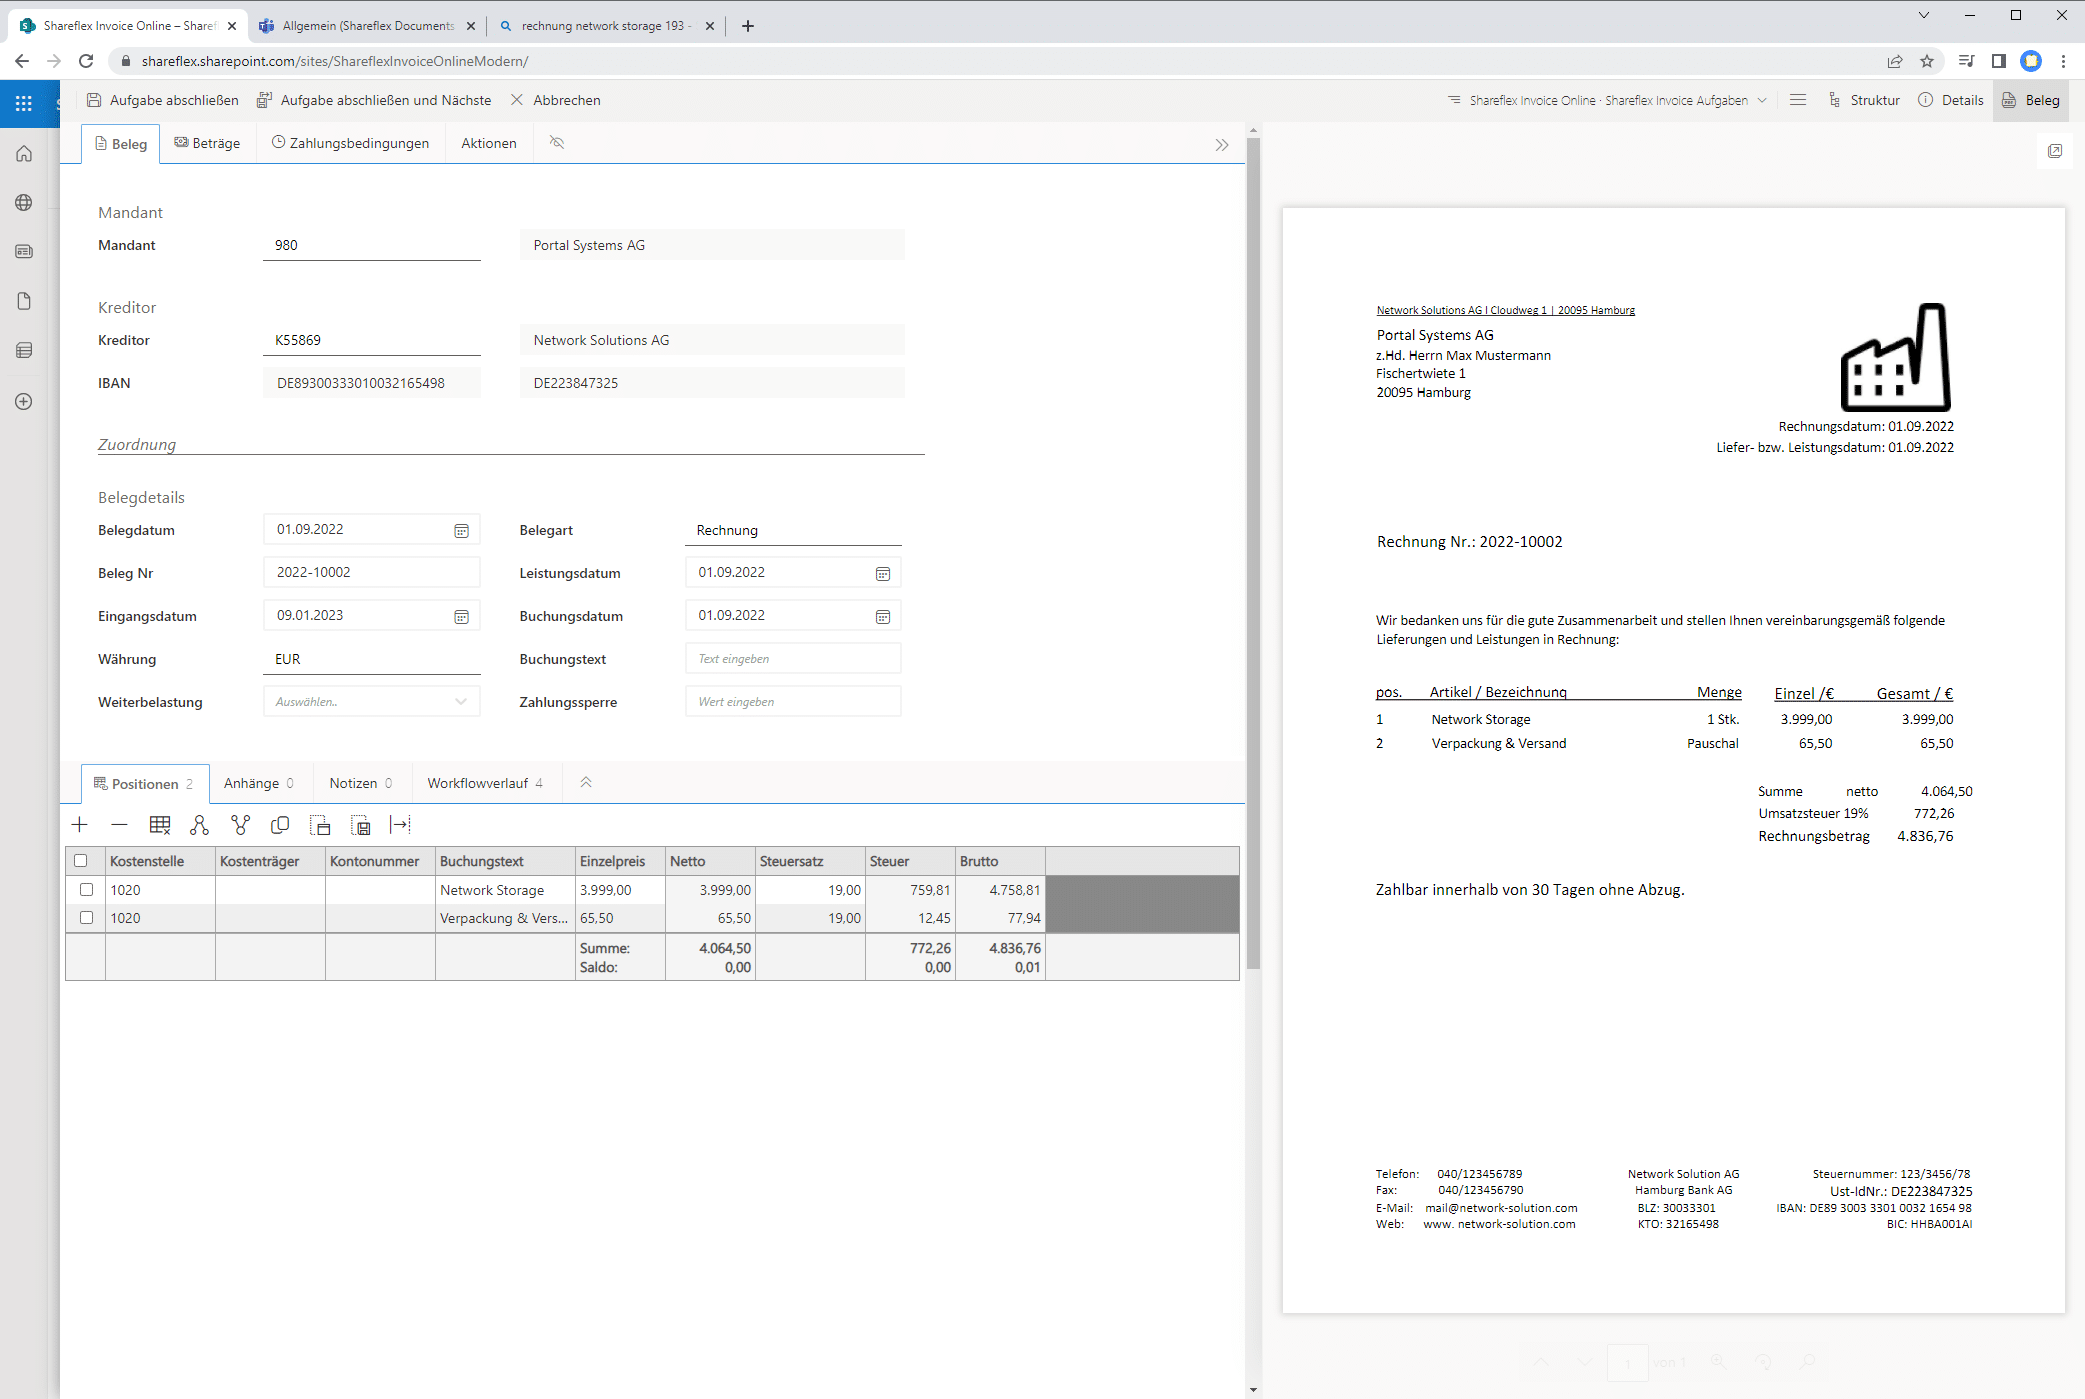The image size is (2085, 1399).
Task: Click the copy position icon
Action: [x=280, y=825]
